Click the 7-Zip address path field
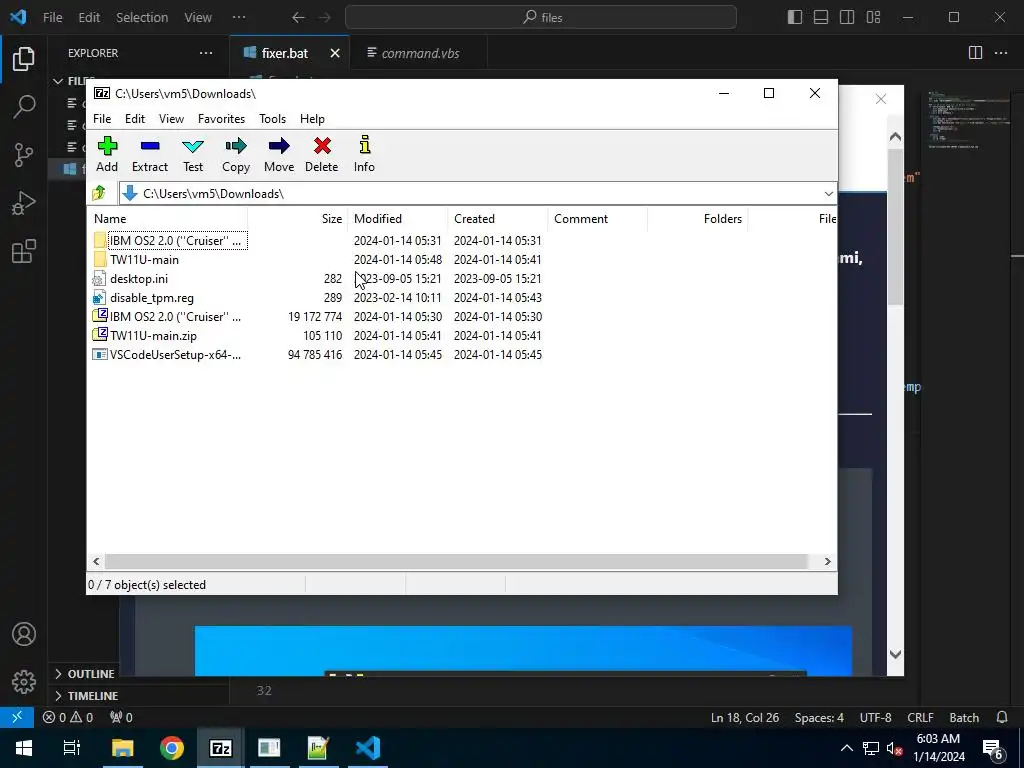 click(477, 193)
